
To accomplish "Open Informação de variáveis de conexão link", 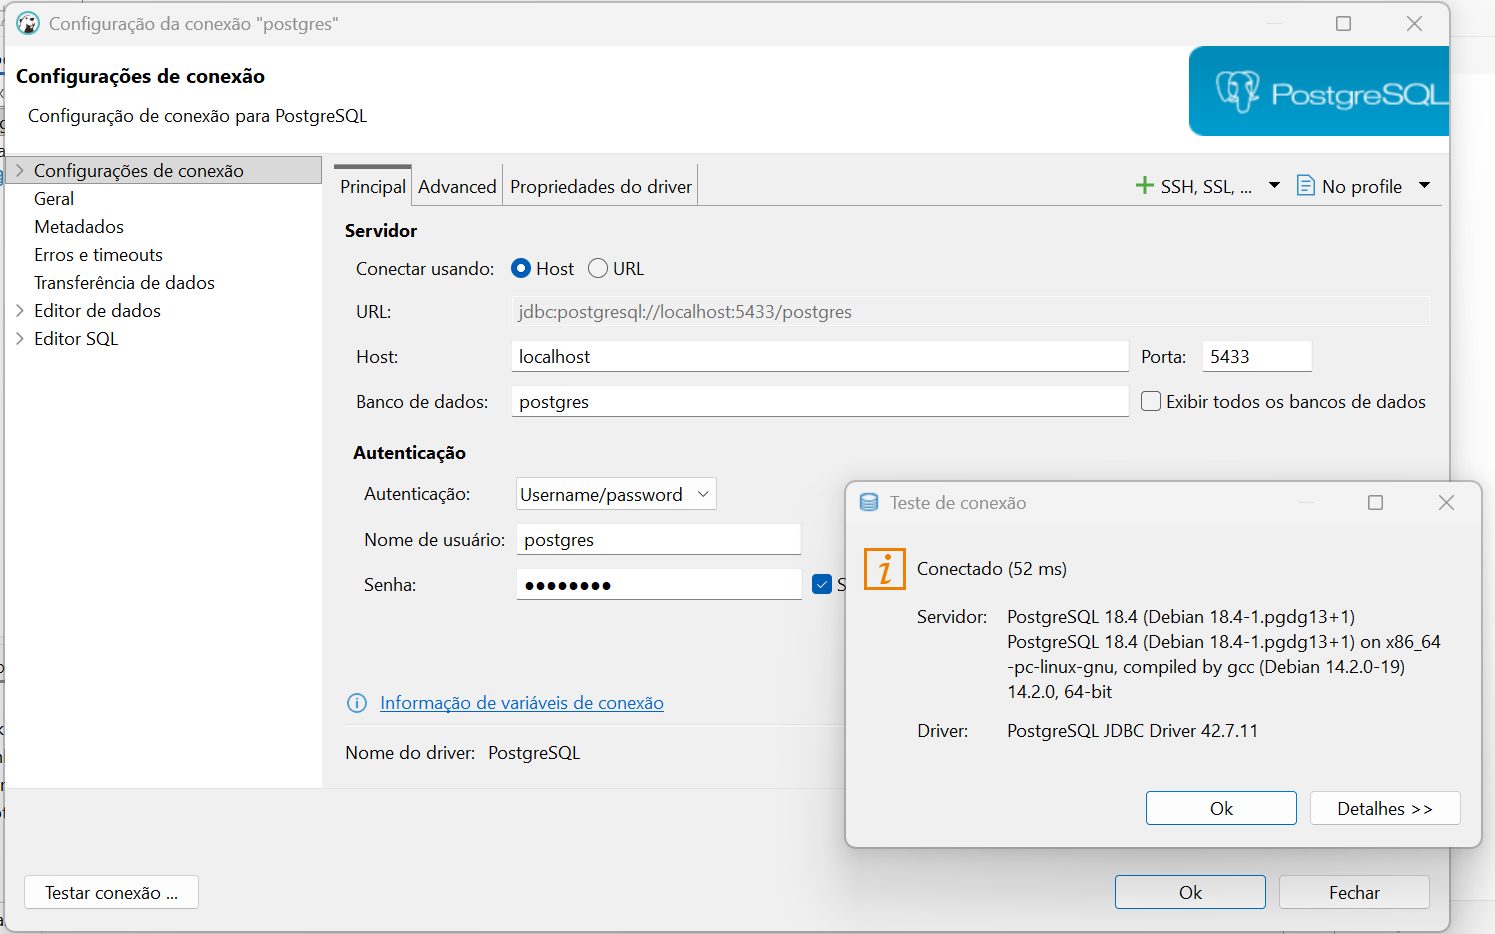I will [522, 703].
